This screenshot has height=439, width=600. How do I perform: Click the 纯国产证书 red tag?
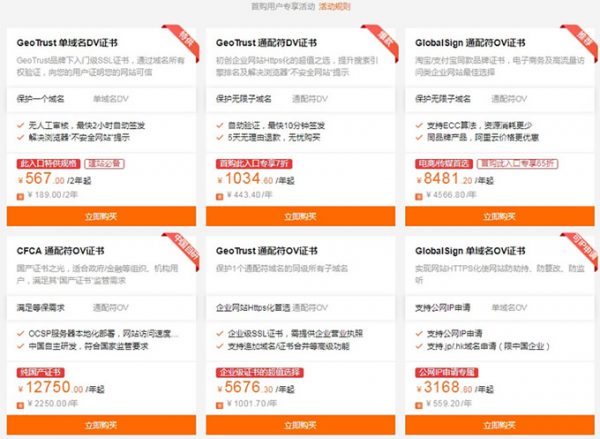click(41, 372)
